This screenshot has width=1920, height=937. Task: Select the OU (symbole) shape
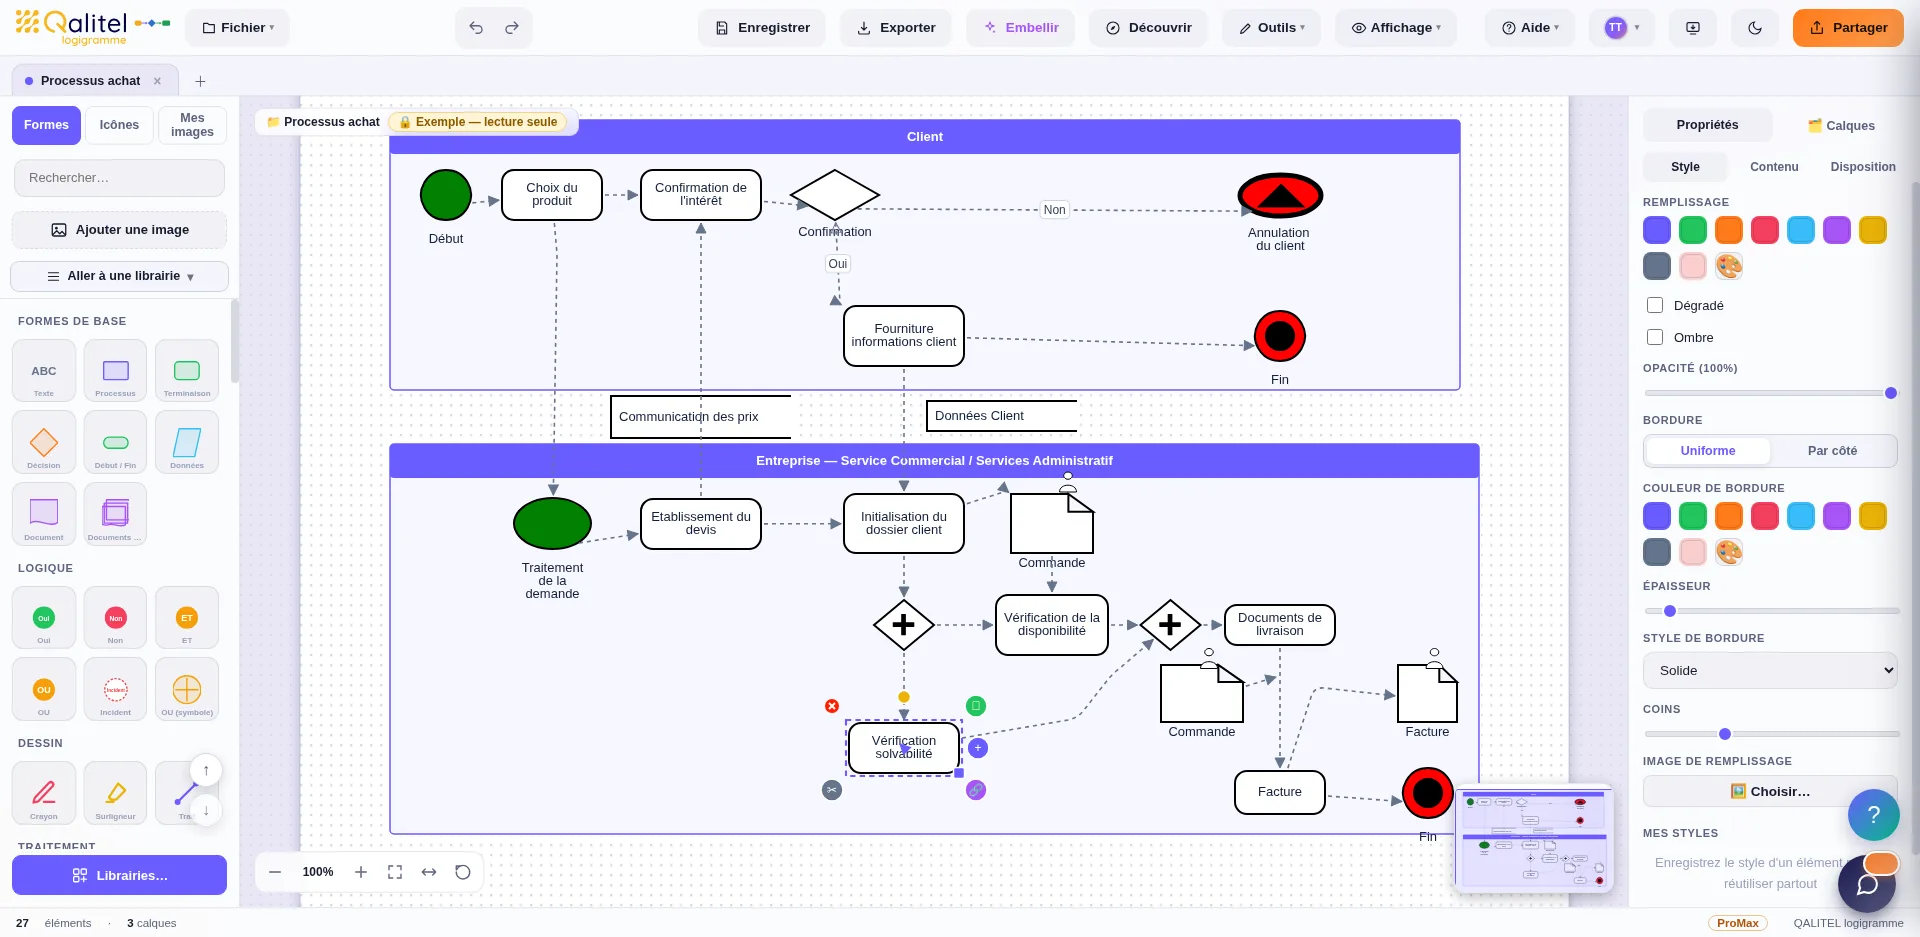coord(187,689)
